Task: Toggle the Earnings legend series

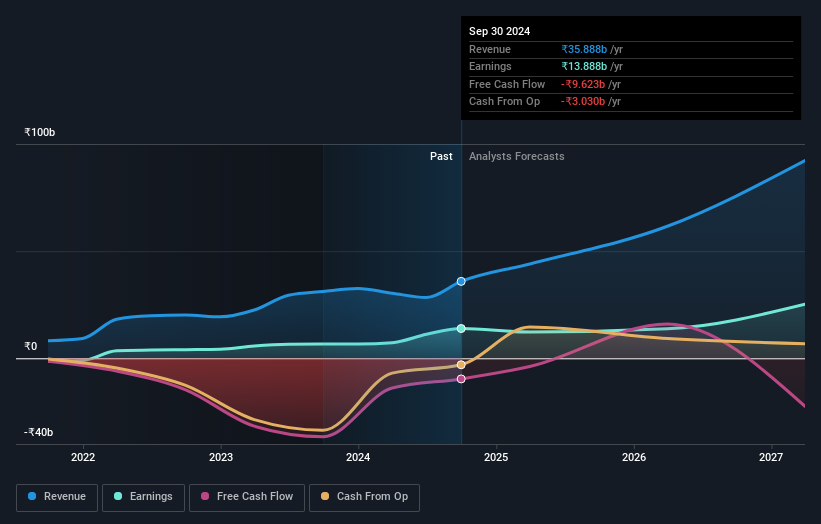Action: [143, 497]
